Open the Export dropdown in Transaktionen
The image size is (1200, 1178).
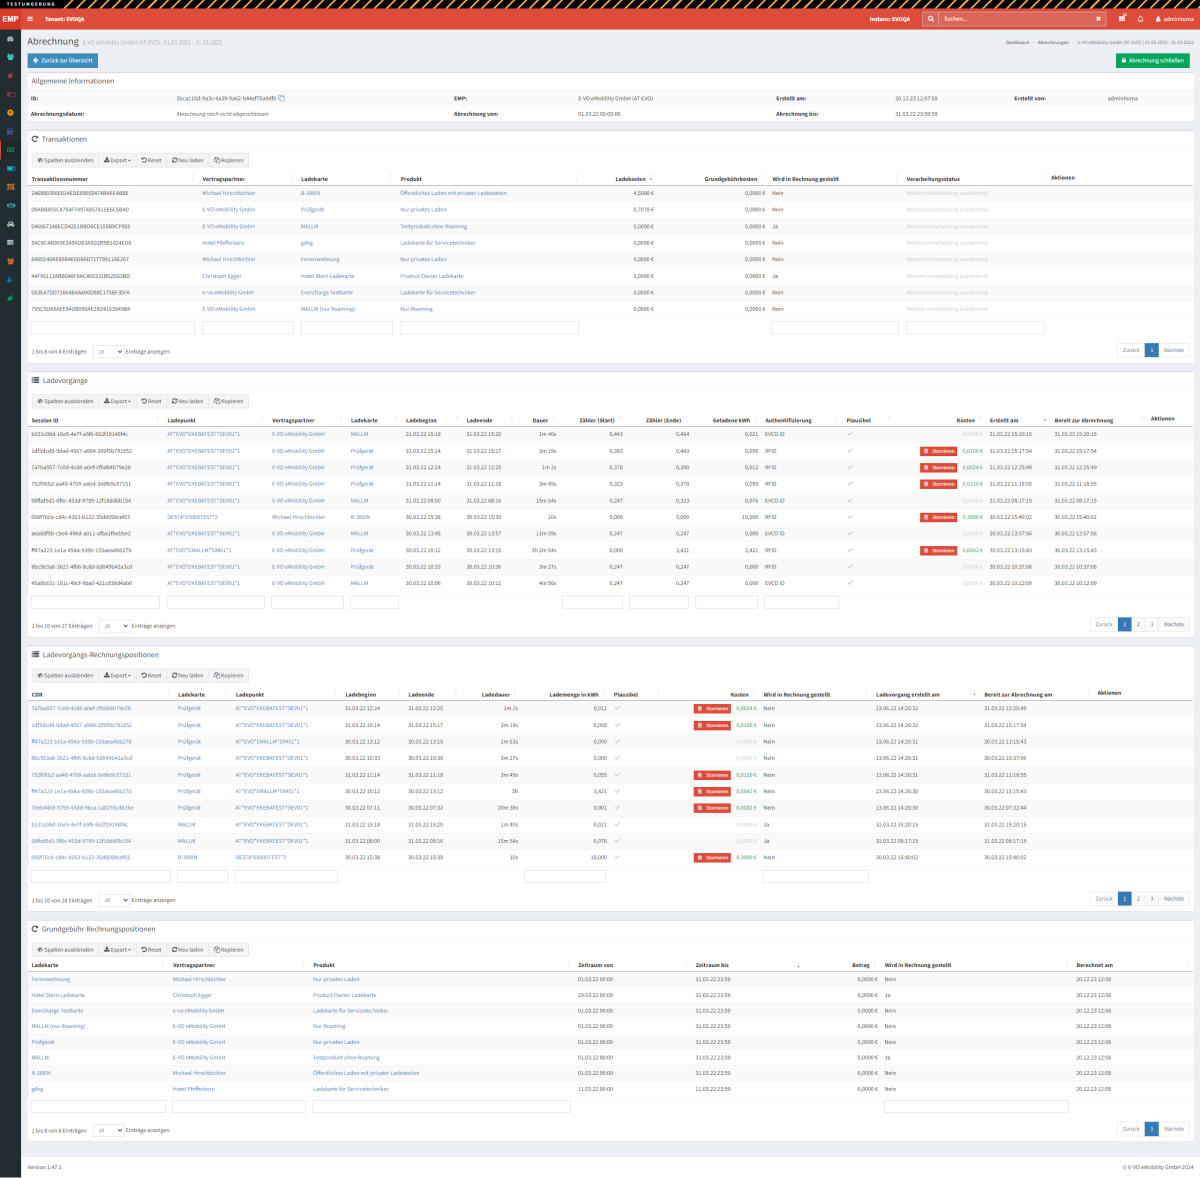point(117,160)
